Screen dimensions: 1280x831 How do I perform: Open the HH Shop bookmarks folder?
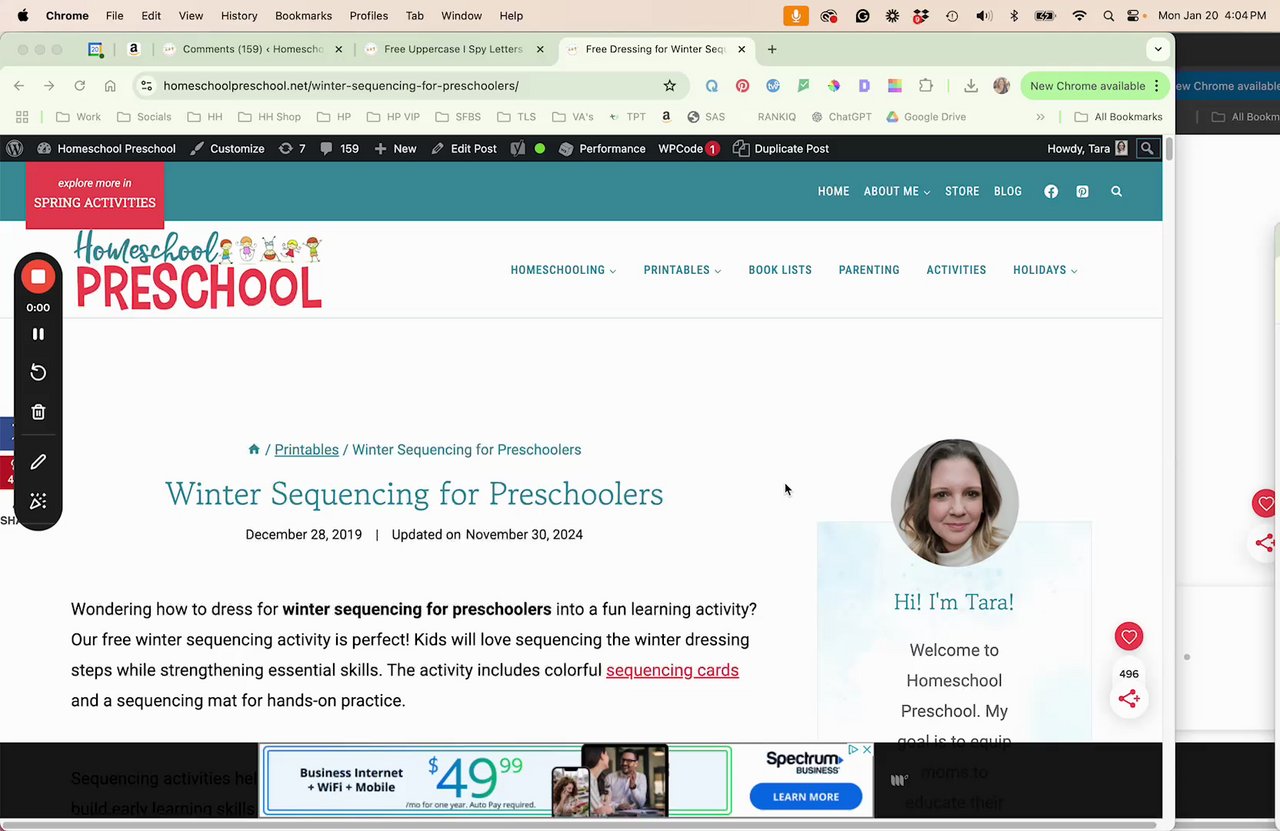269,117
